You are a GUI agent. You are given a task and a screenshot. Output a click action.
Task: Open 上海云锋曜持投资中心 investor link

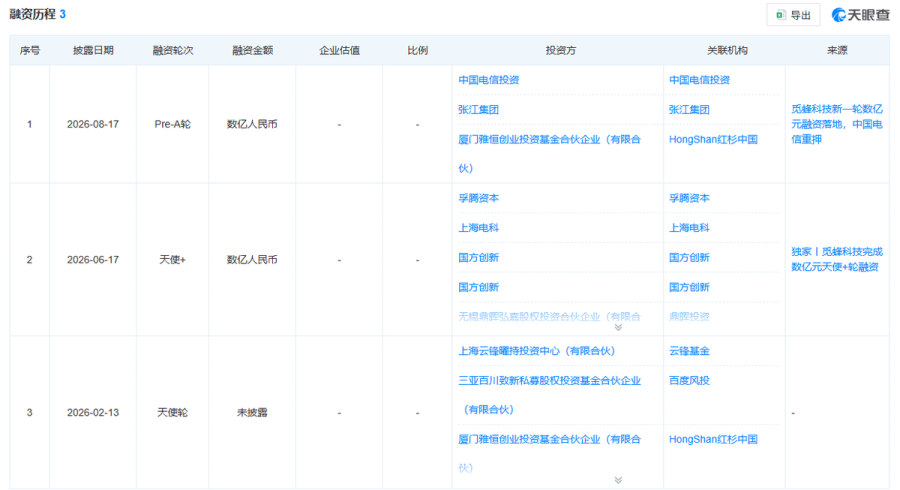coord(537,351)
